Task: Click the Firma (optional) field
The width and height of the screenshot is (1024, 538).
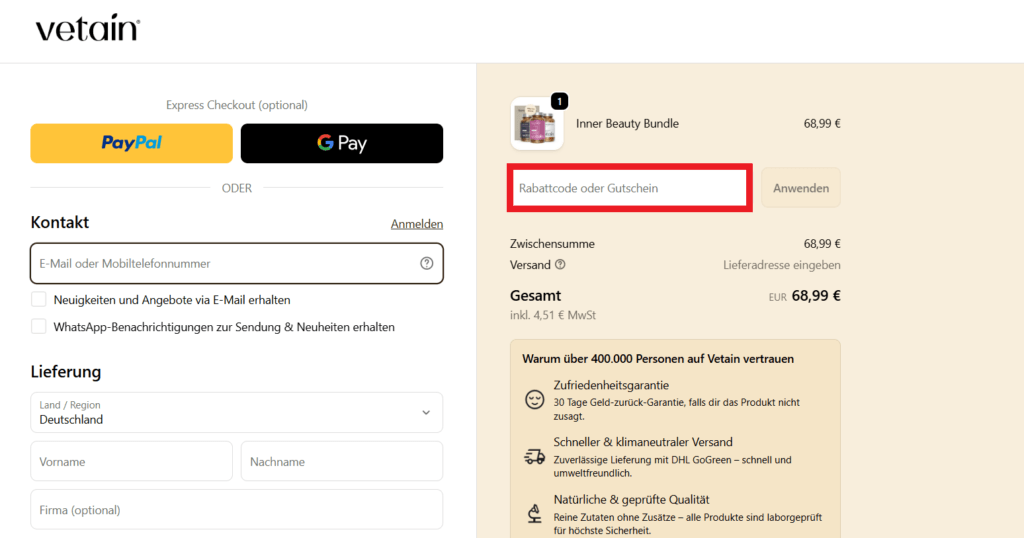Action: click(236, 510)
